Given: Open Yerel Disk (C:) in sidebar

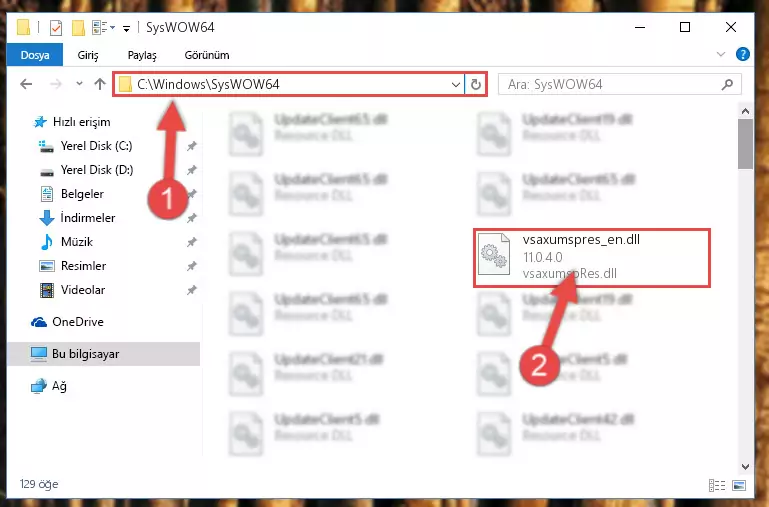Looking at the screenshot, I should tap(96, 146).
